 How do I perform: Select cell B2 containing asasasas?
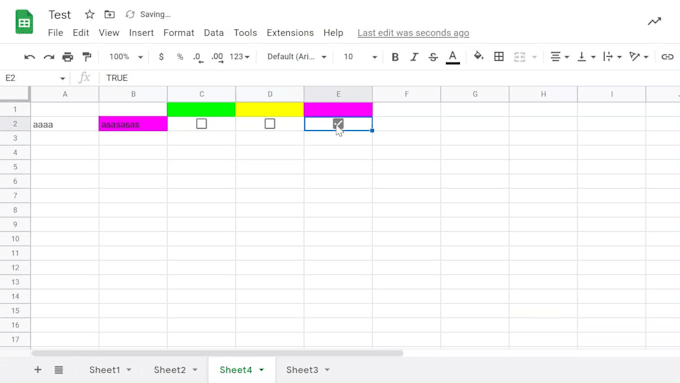(x=133, y=124)
